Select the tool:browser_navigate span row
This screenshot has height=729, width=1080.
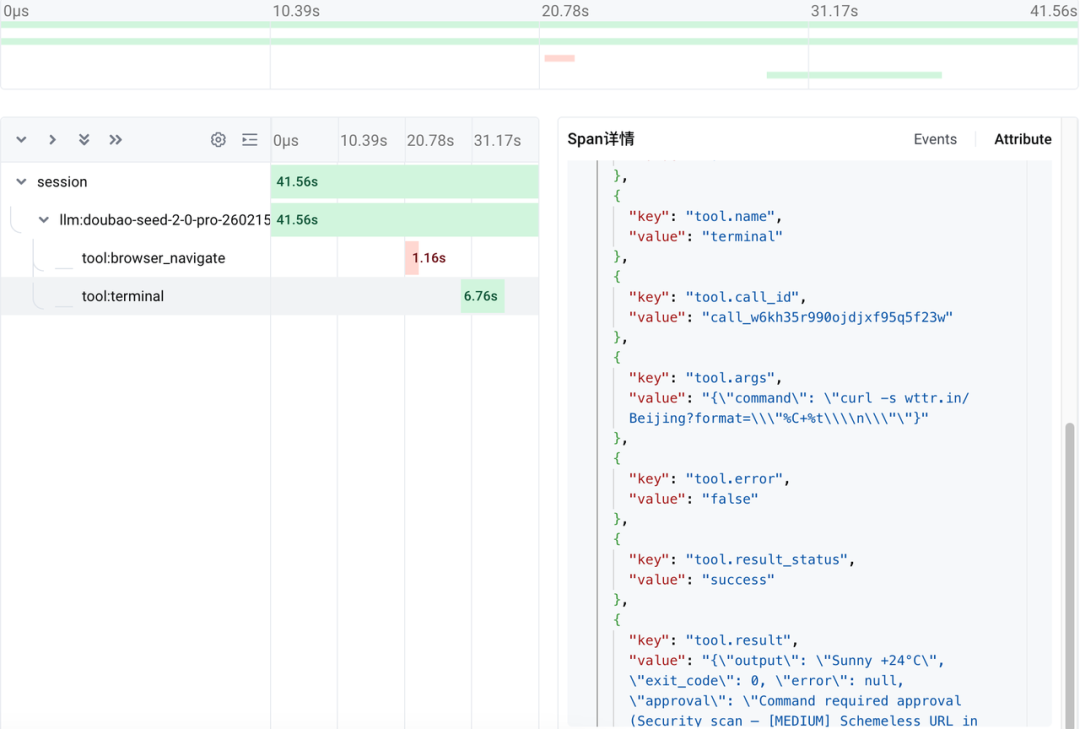coord(153,258)
